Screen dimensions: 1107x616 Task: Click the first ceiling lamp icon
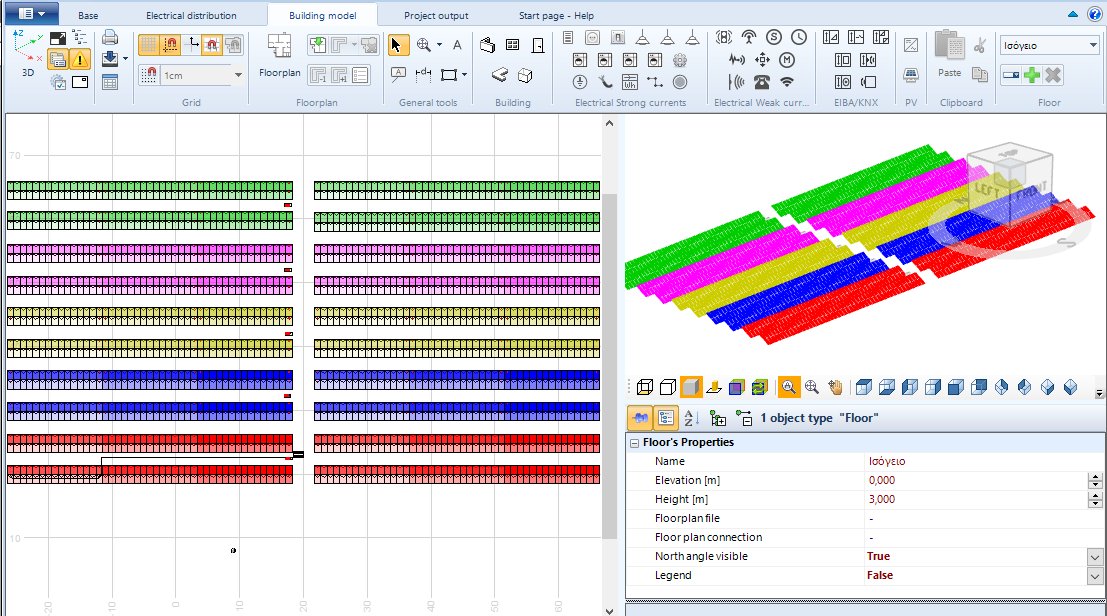point(642,38)
